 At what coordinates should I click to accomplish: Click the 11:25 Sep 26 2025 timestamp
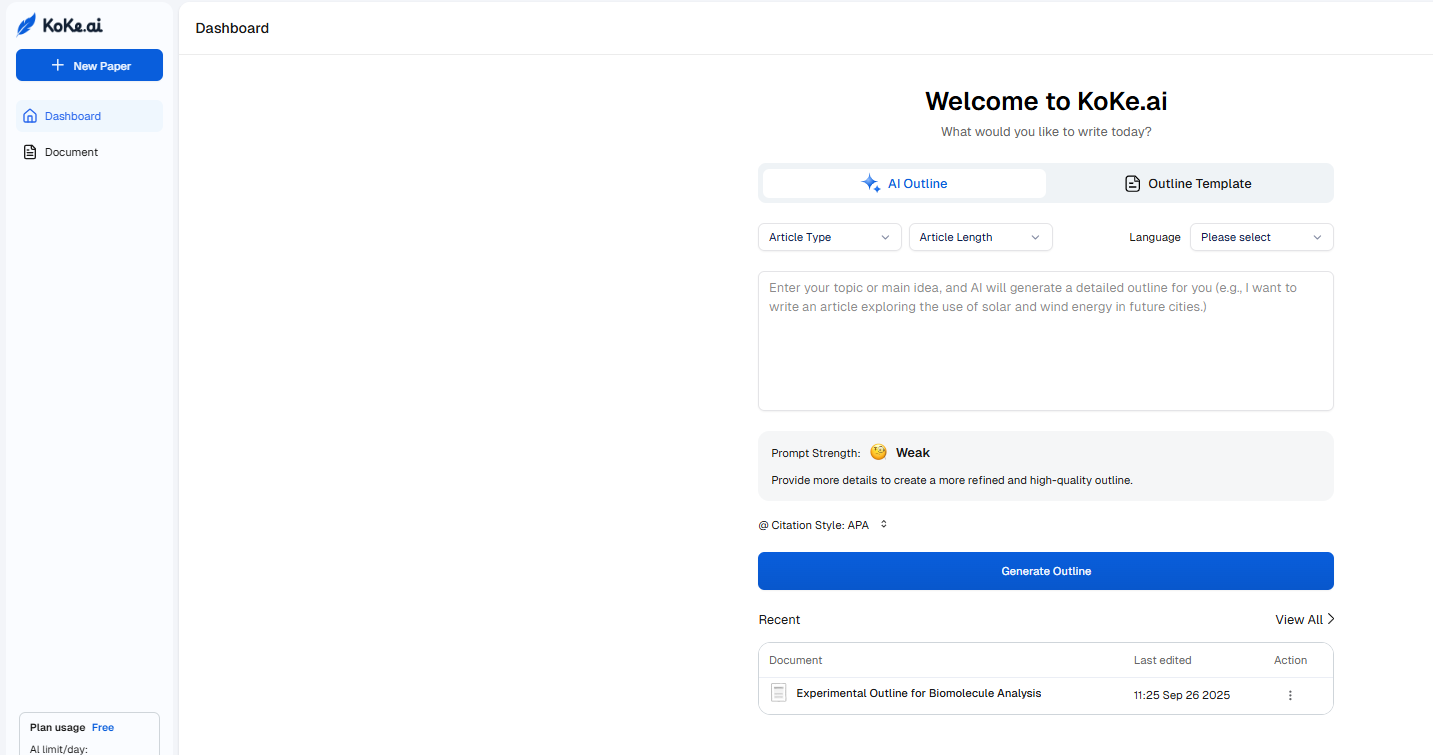click(x=1182, y=695)
